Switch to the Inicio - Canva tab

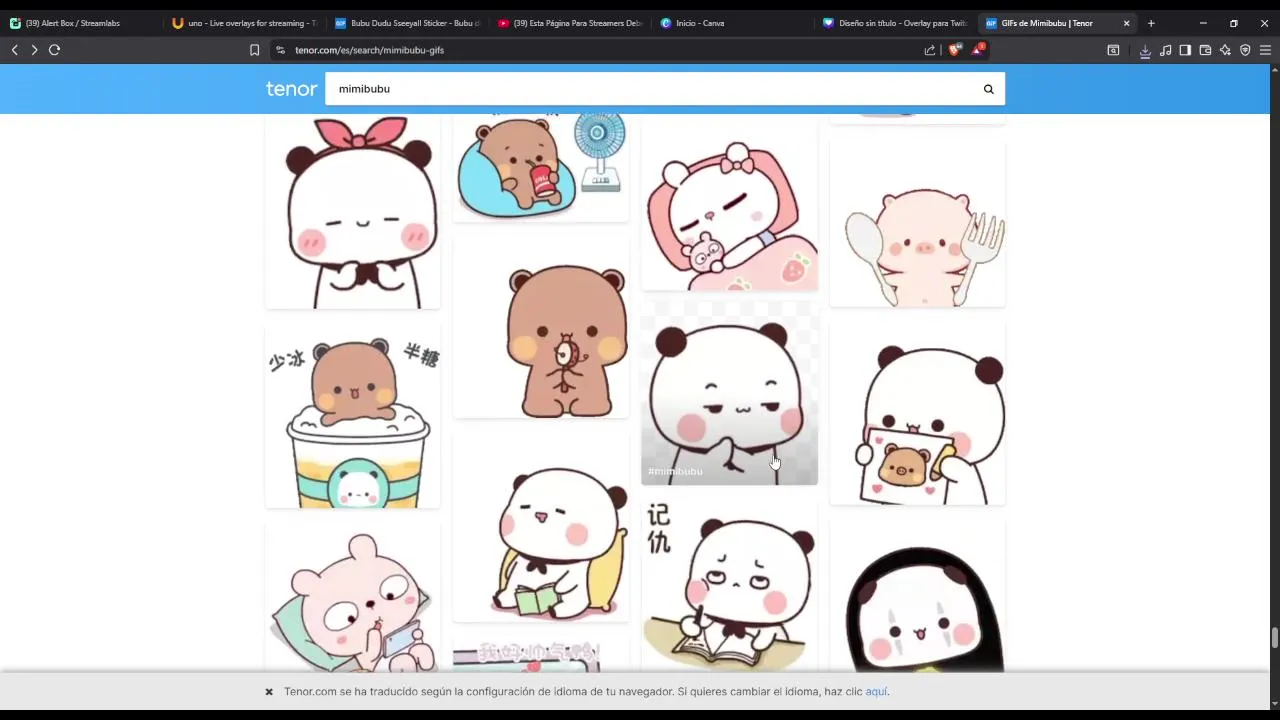(x=733, y=23)
